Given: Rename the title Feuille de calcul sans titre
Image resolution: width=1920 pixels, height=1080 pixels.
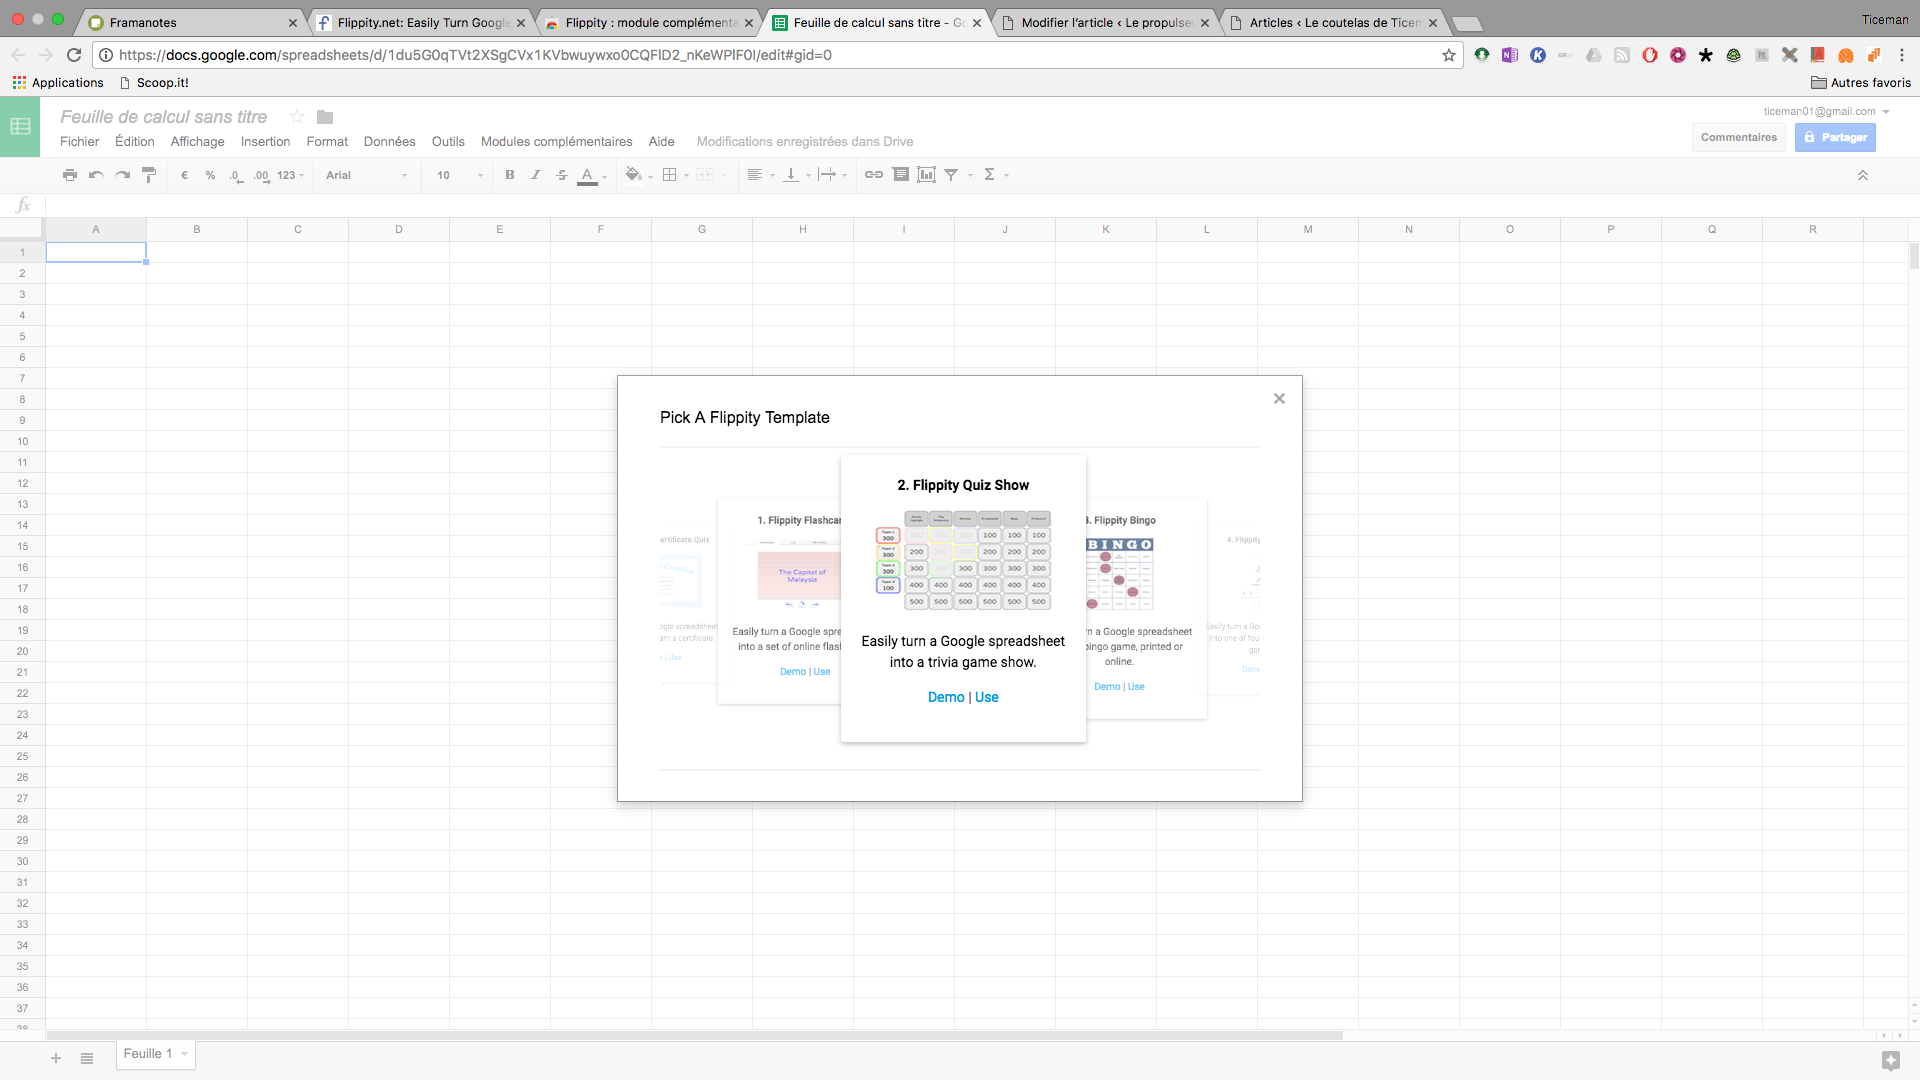Looking at the screenshot, I should (x=163, y=117).
